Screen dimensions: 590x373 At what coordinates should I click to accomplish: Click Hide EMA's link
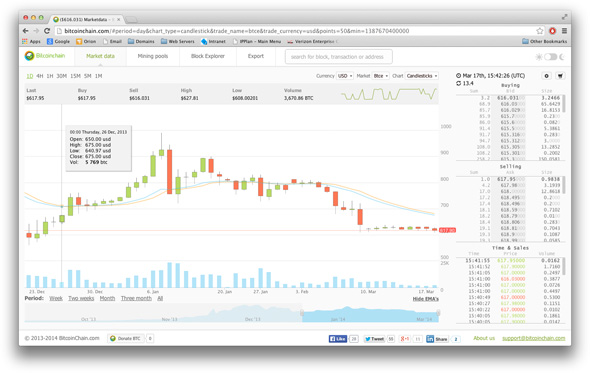pos(426,299)
